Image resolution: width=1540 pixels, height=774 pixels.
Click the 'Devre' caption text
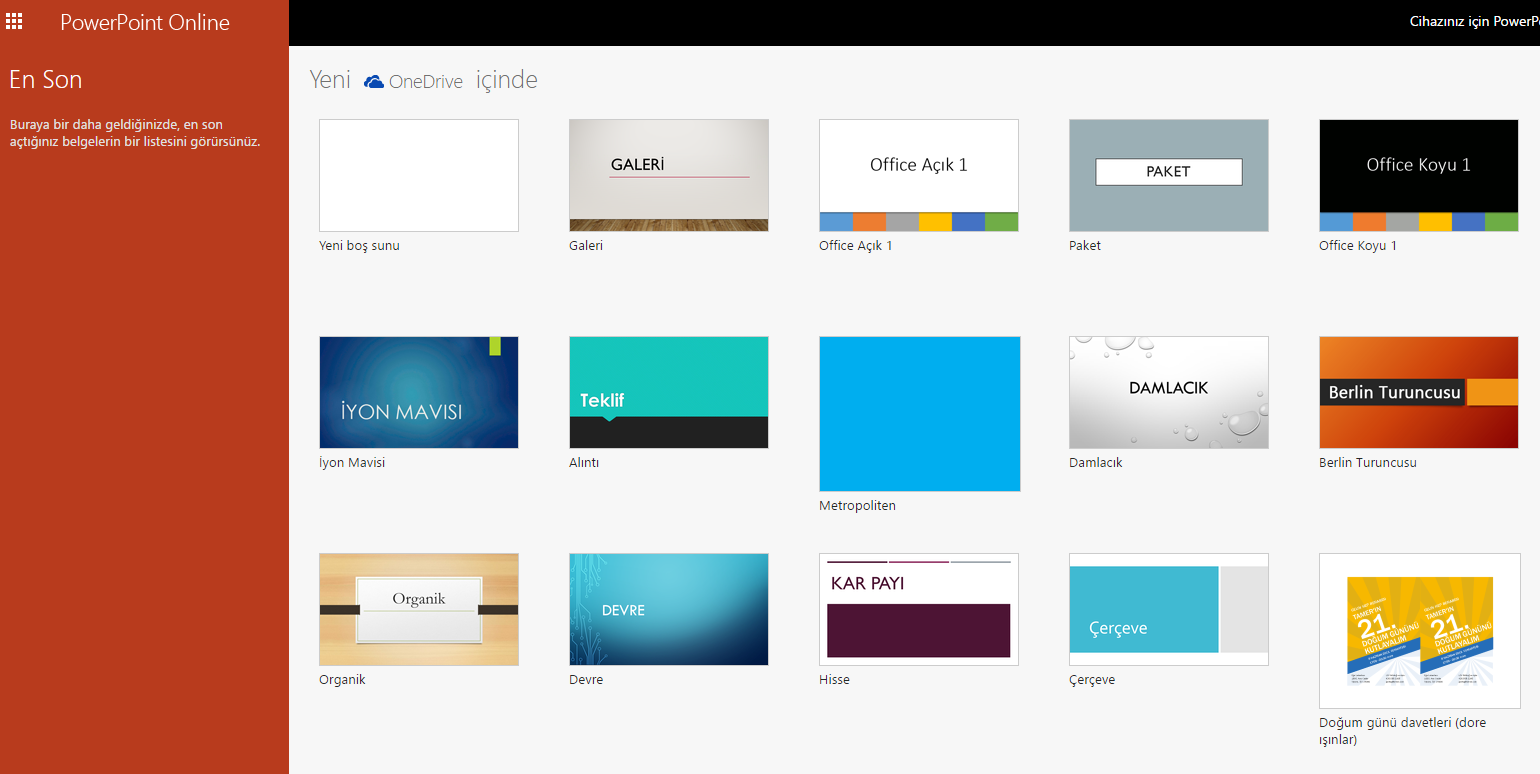tap(586, 679)
